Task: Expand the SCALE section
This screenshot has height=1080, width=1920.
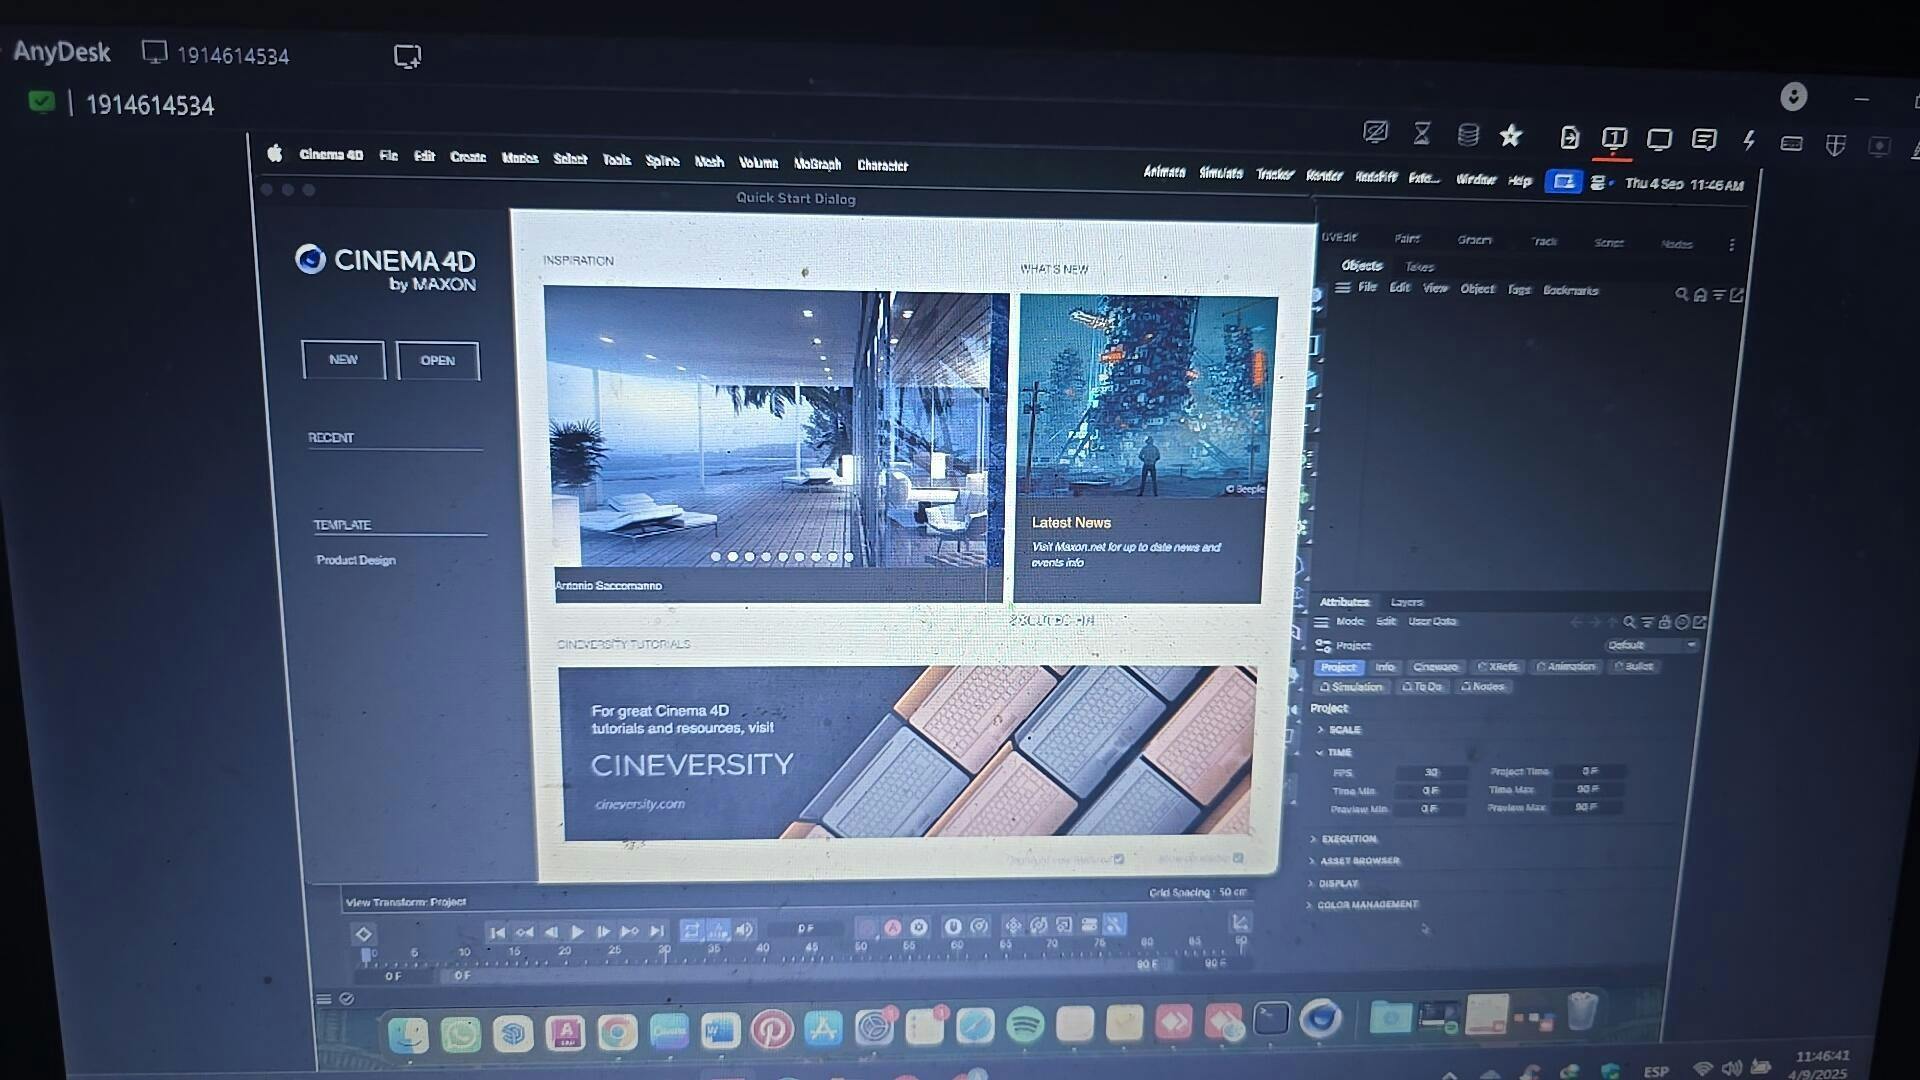Action: click(x=1321, y=730)
